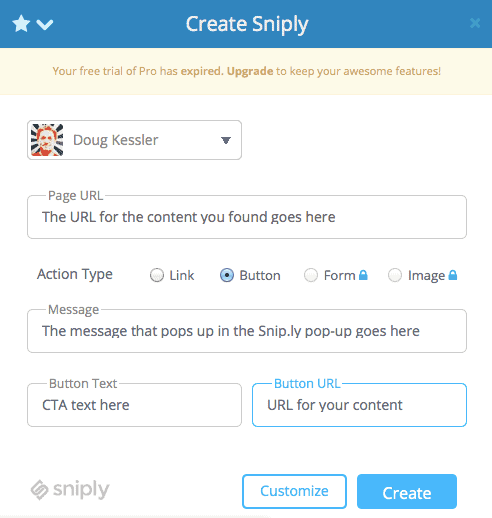Click the lock icon next to Image
Image resolution: width=492 pixels, height=518 pixels.
[x=453, y=275]
